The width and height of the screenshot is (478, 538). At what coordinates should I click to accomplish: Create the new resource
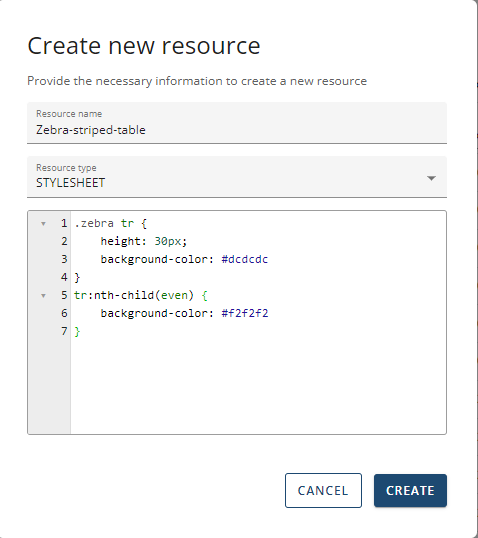[x=410, y=491]
